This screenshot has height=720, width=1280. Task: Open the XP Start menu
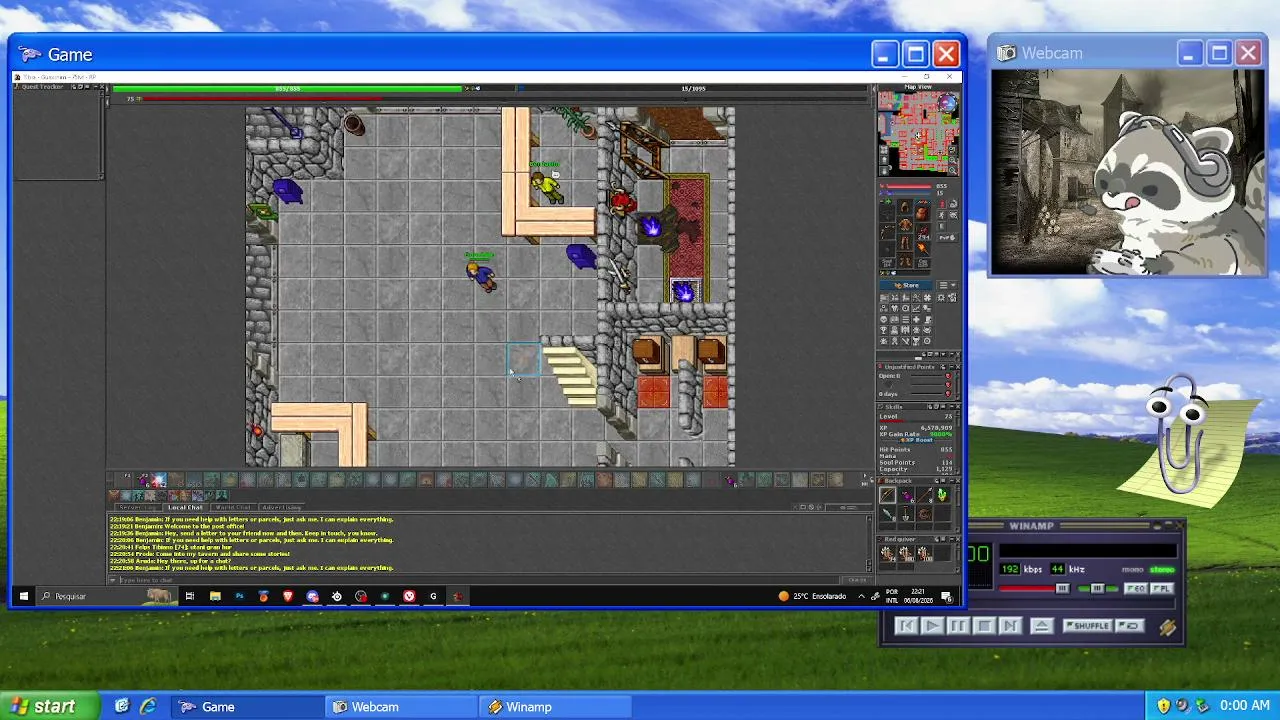[x=50, y=706]
